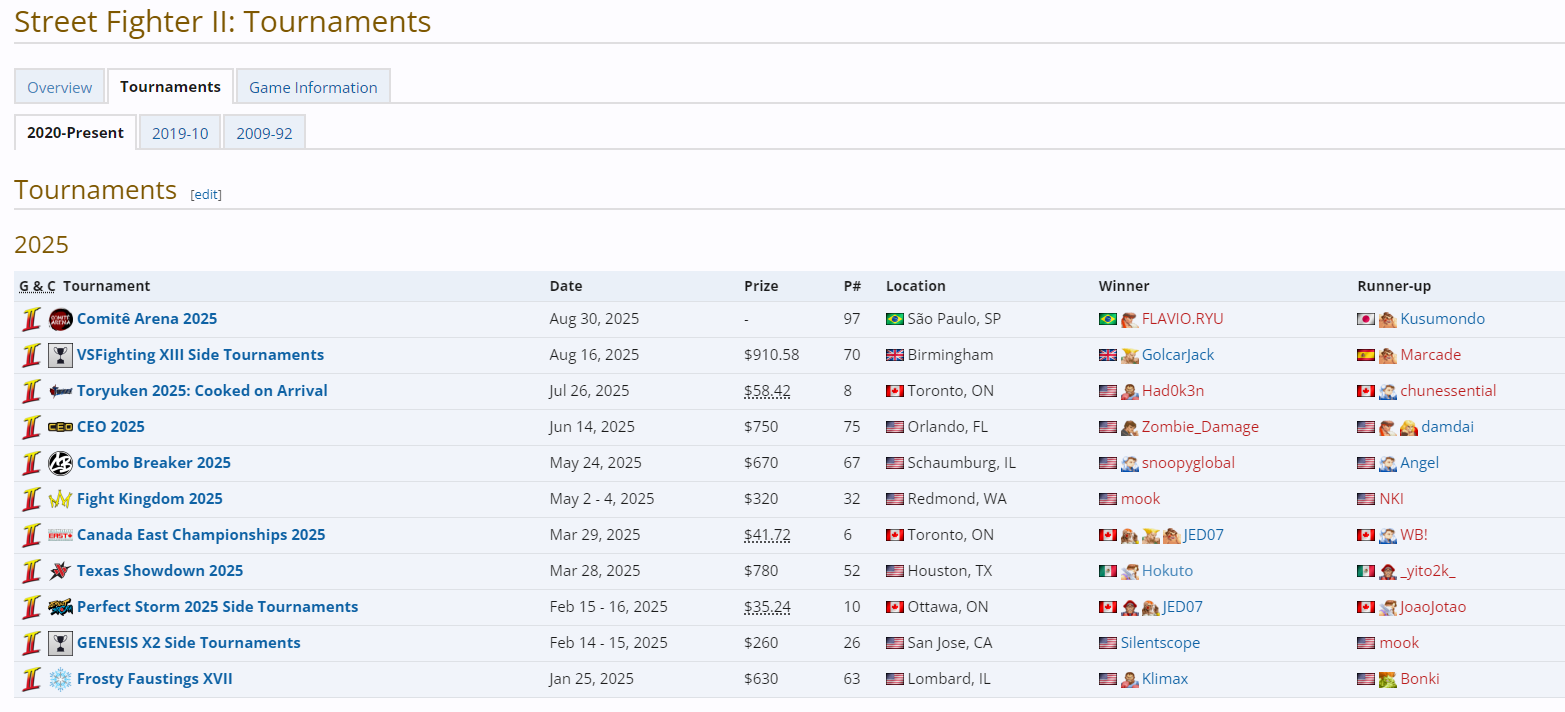Click the UK flag next to Birmingham
Viewport: 1565px width, 712px height.
[895, 355]
